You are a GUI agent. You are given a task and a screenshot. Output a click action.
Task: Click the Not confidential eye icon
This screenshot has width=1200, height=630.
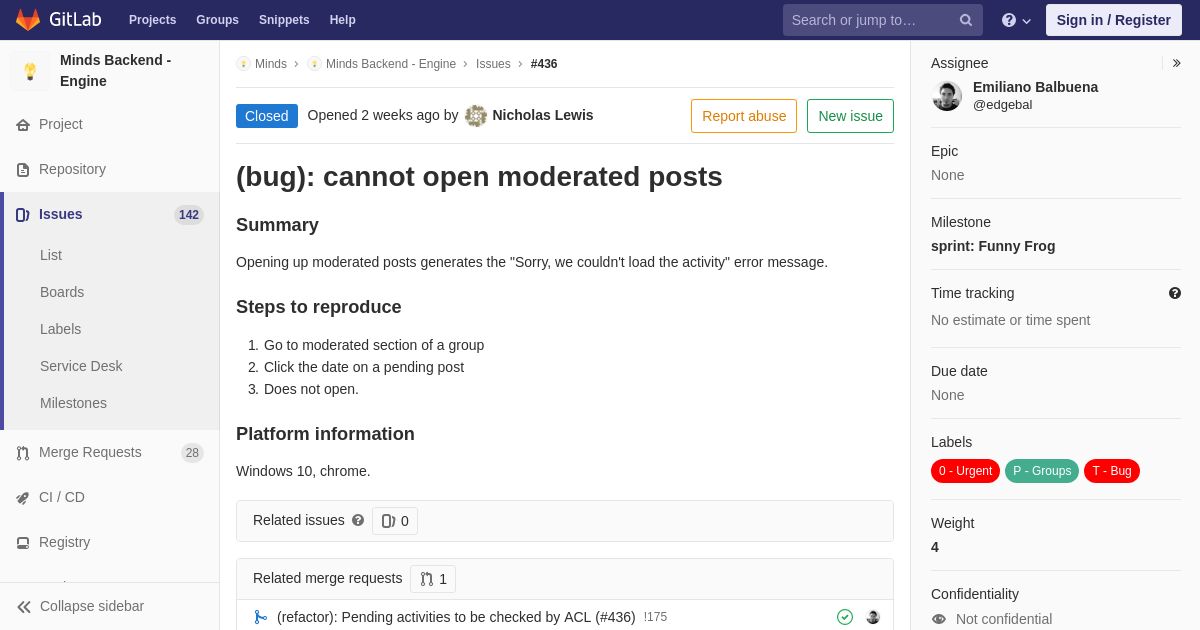point(939,619)
